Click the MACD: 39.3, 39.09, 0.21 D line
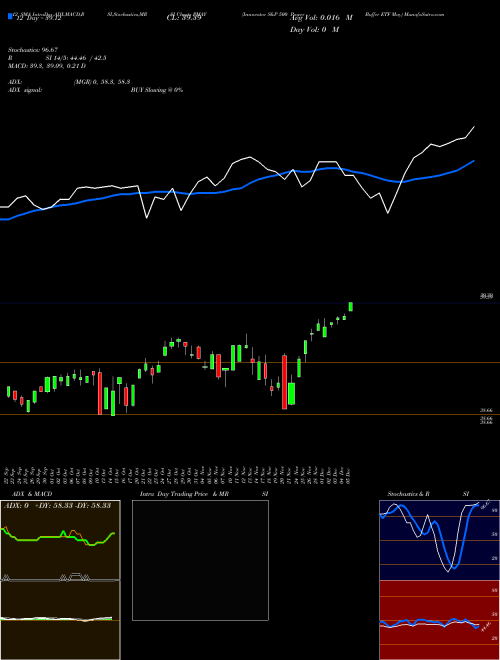 tap(47, 66)
